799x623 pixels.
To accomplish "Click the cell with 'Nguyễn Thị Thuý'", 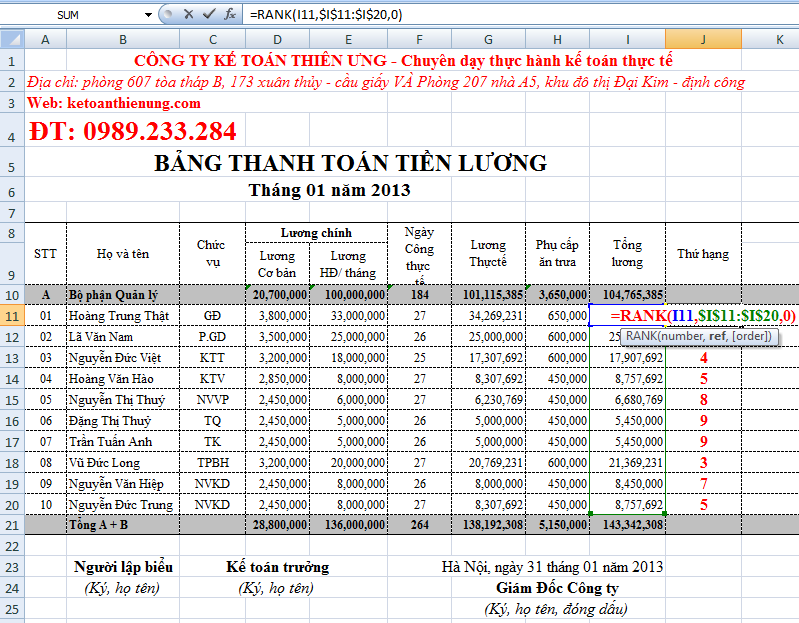I will (x=123, y=400).
